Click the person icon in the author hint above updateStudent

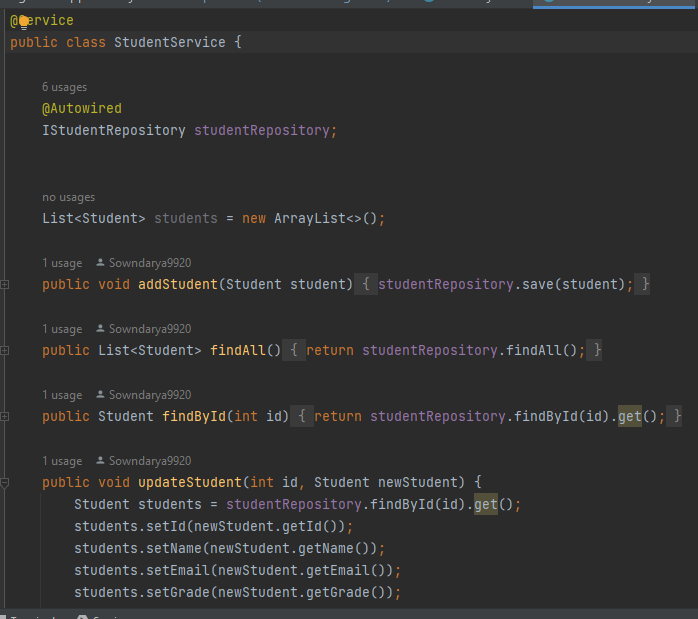[100, 461]
